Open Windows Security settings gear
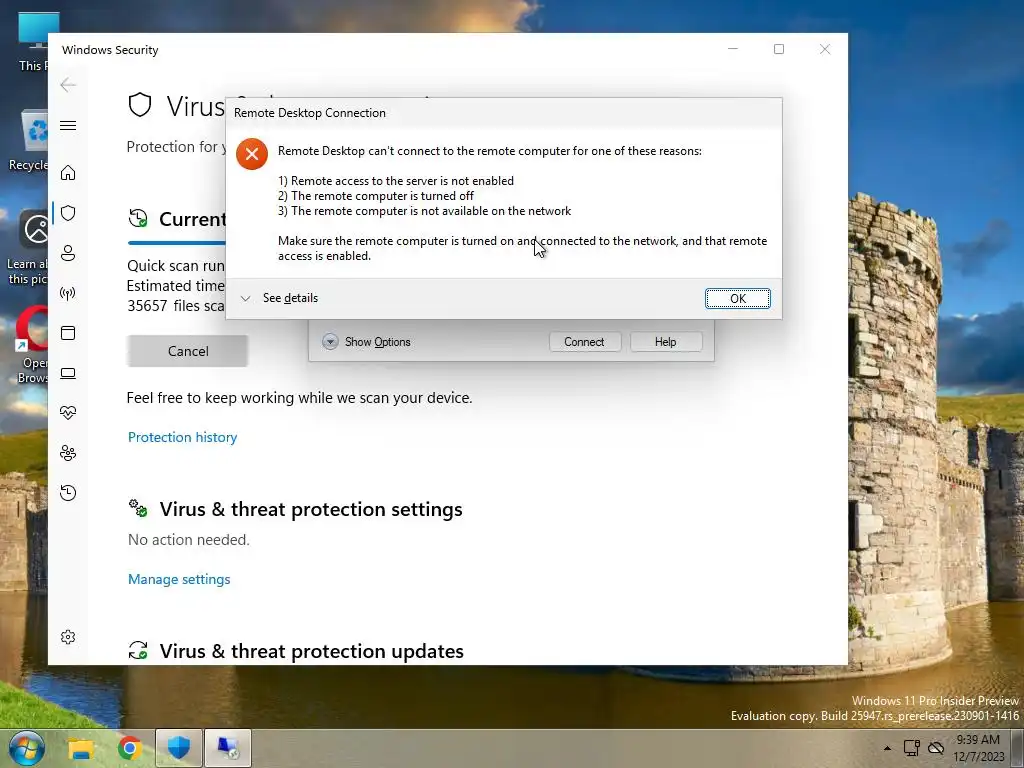The image size is (1024, 768). (x=68, y=637)
